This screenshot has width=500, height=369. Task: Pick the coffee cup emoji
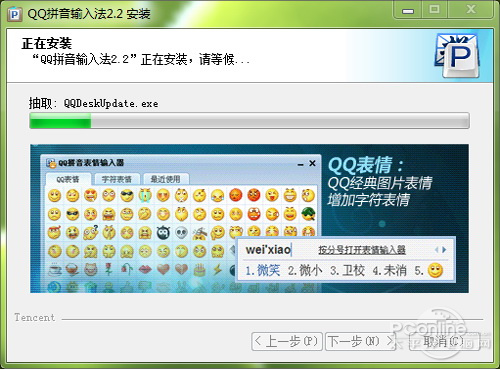point(54,269)
